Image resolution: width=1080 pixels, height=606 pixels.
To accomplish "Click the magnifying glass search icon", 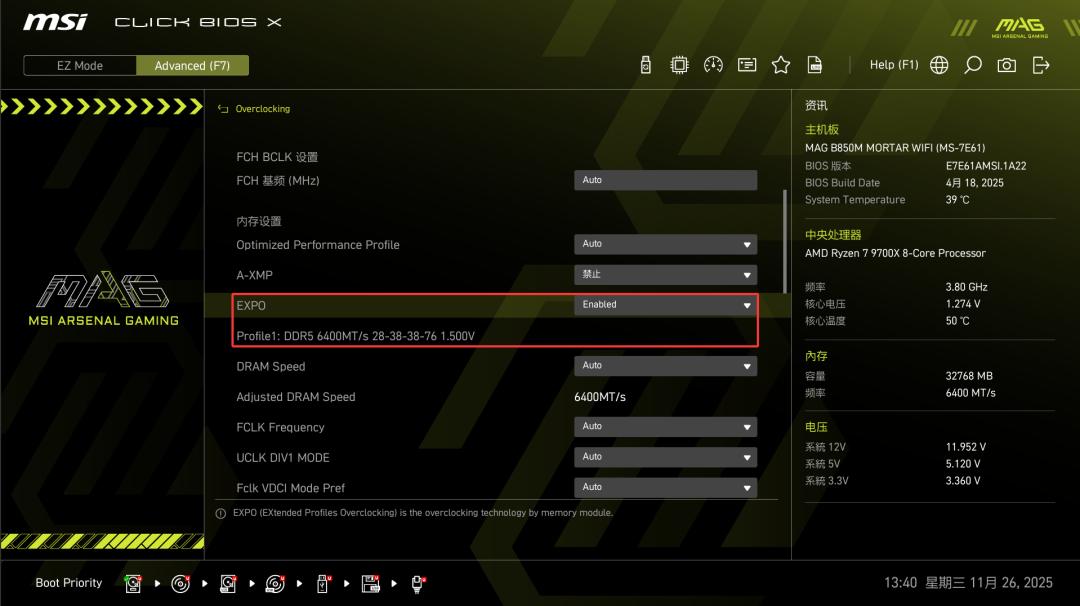I will coord(973,65).
